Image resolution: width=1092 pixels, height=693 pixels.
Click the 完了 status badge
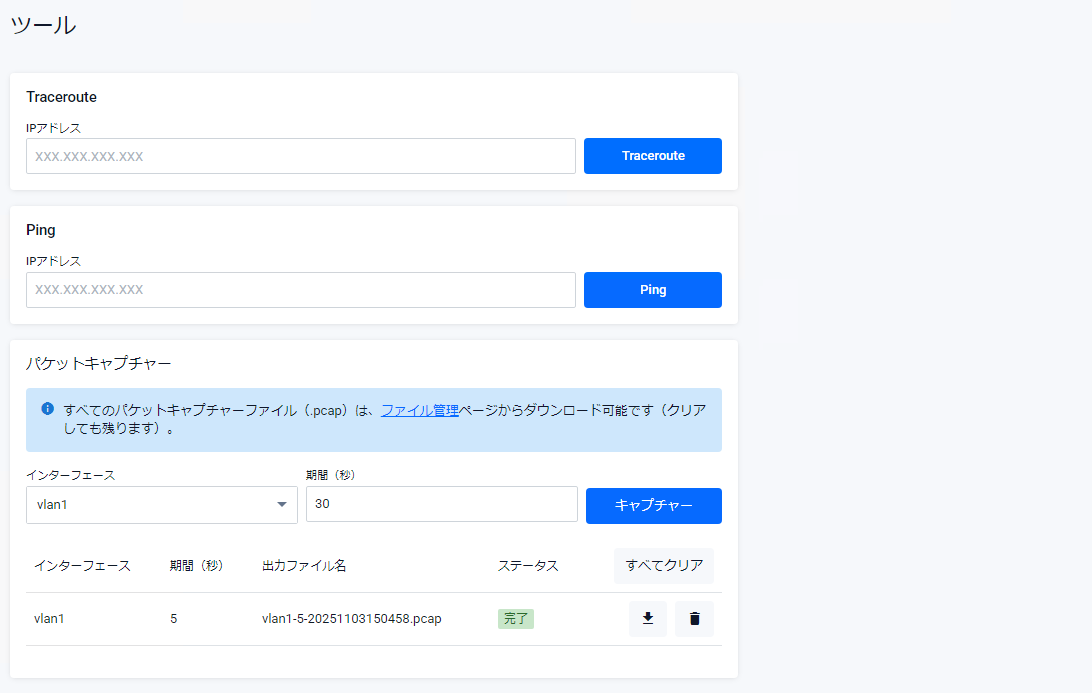[x=515, y=618]
